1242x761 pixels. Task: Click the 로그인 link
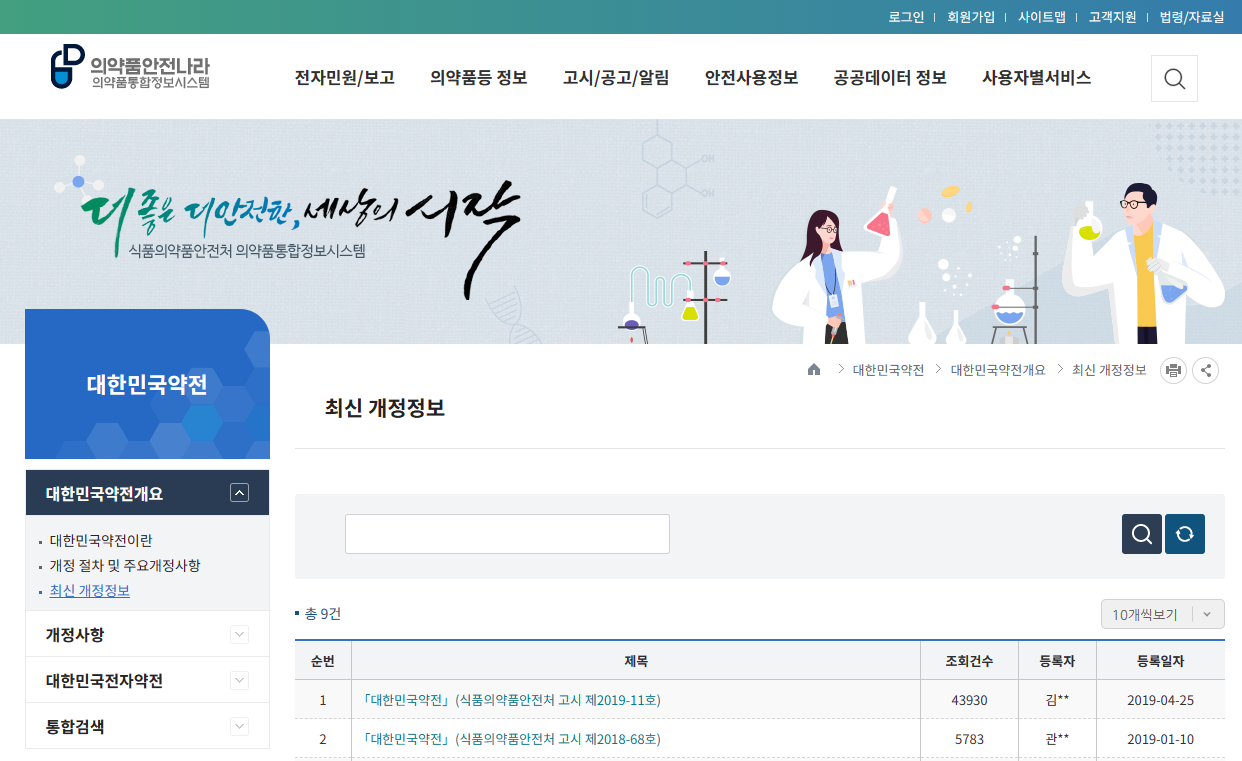(906, 17)
